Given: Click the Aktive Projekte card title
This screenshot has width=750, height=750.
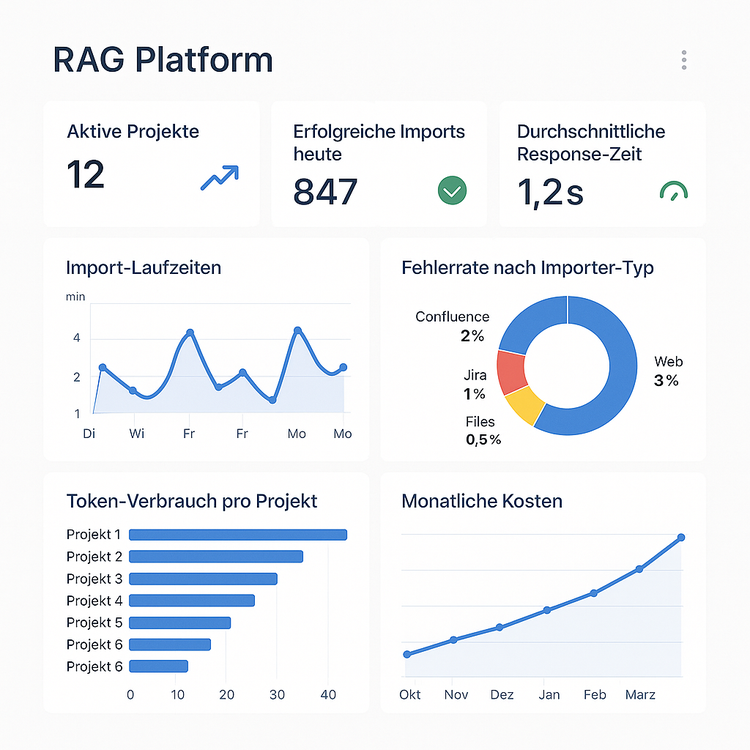Looking at the screenshot, I should pos(132,131).
